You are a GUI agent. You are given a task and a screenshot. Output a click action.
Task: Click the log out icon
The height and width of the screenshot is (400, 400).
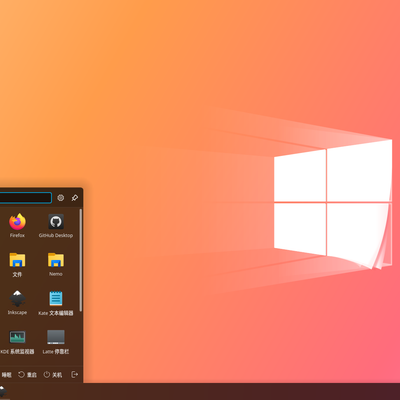[75, 375]
